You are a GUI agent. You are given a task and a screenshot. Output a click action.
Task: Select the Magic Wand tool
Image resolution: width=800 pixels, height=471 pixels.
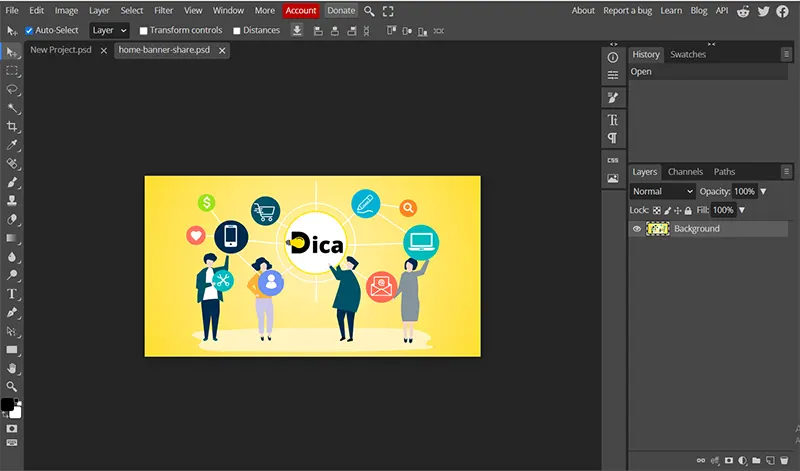click(x=12, y=108)
